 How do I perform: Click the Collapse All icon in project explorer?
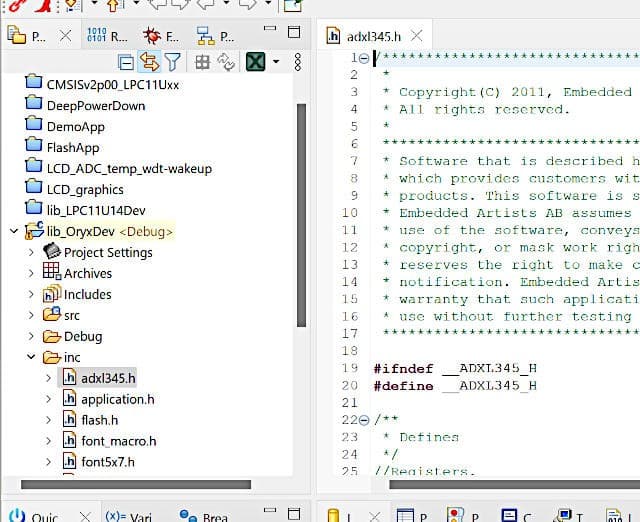[x=126, y=62]
